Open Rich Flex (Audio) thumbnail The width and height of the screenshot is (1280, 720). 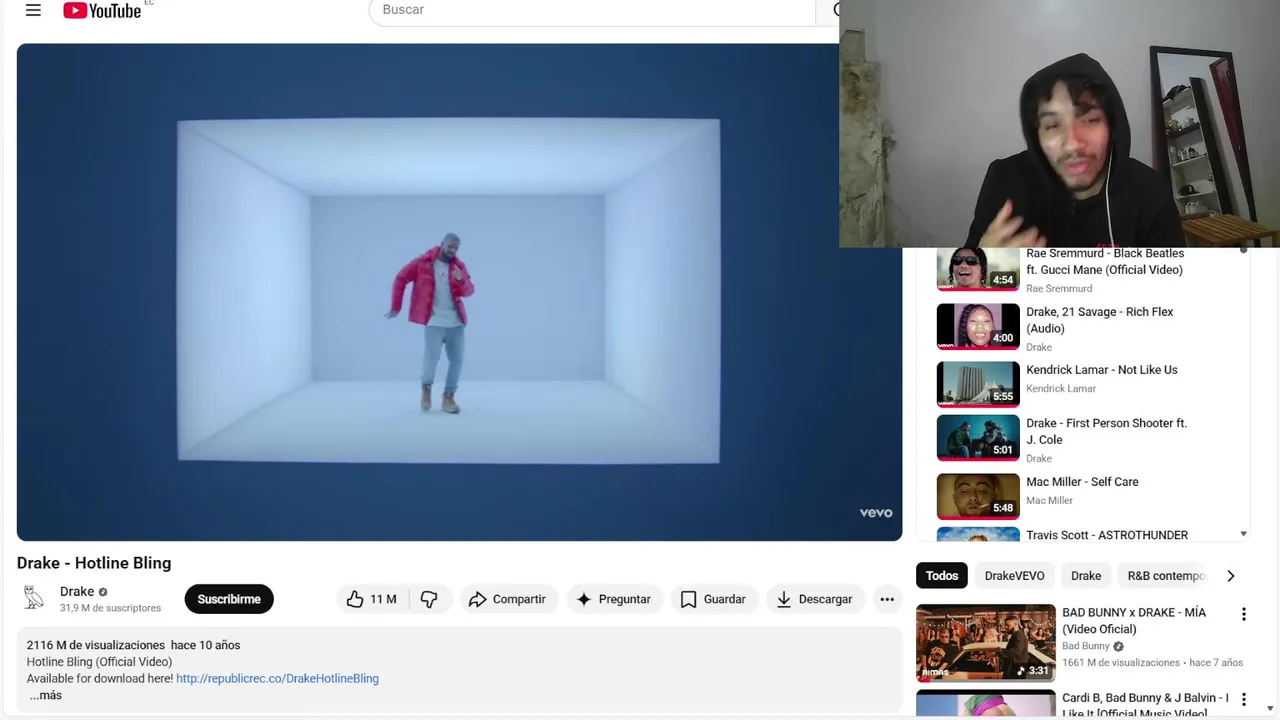978,326
